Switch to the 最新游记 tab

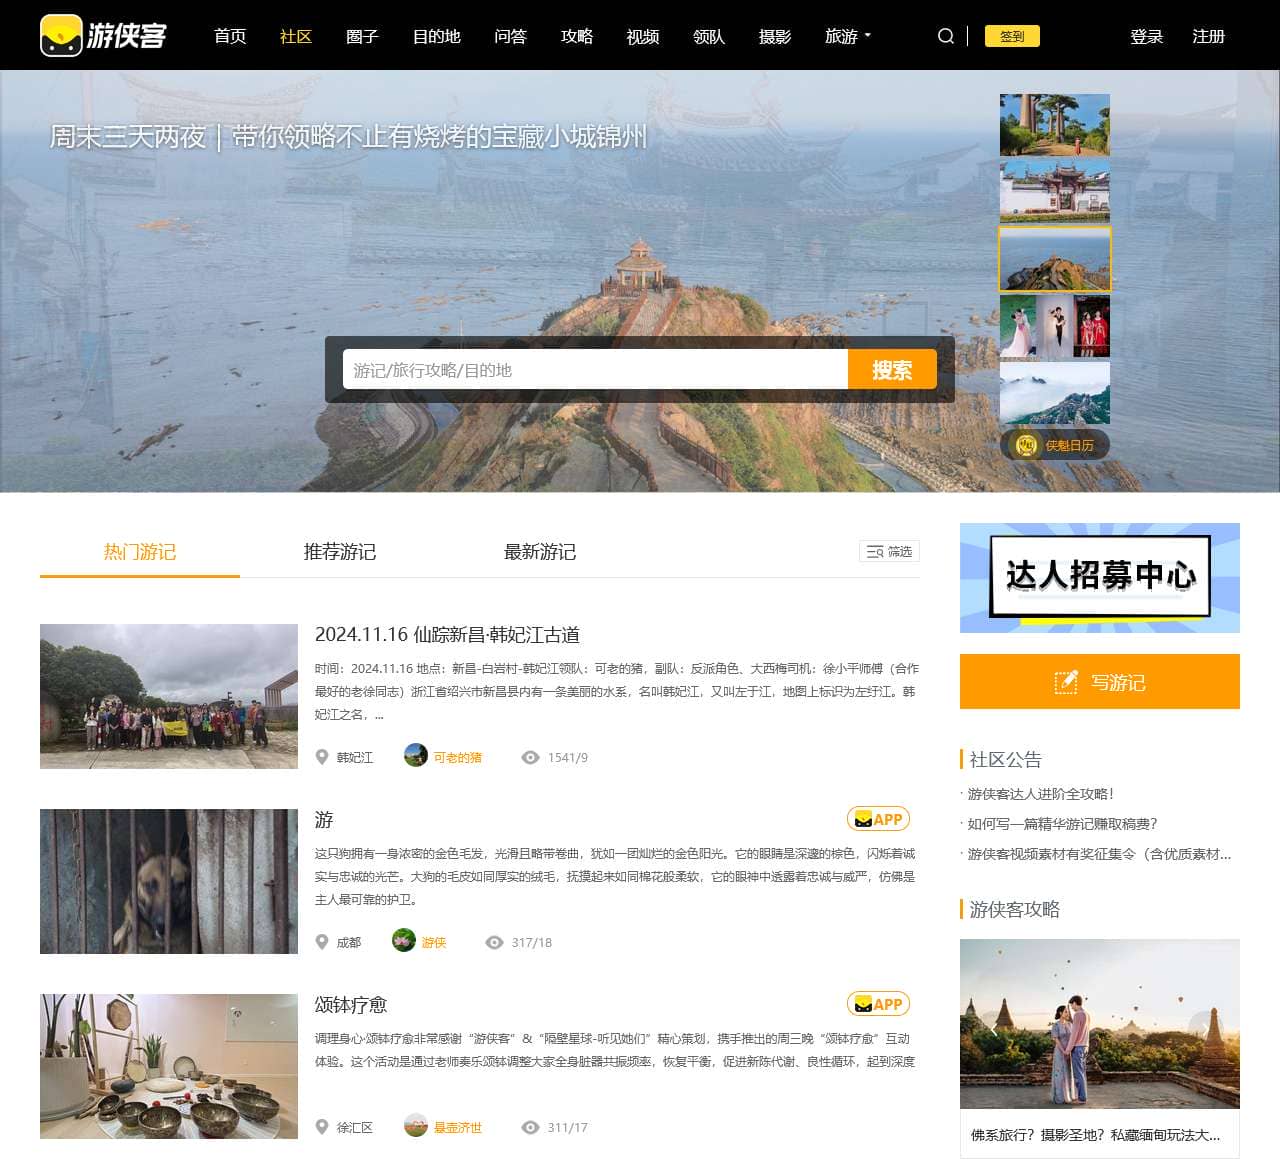540,552
